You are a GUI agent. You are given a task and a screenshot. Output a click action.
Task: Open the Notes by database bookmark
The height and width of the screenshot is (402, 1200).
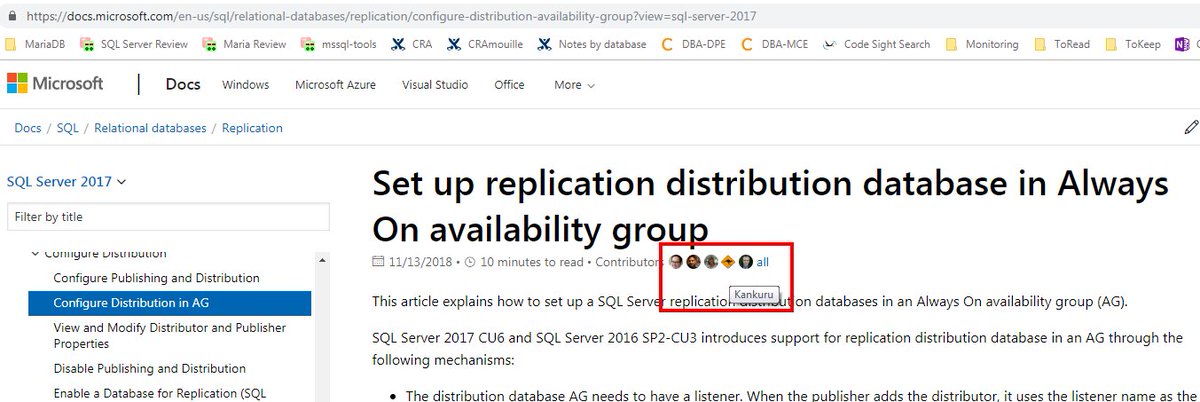592,44
